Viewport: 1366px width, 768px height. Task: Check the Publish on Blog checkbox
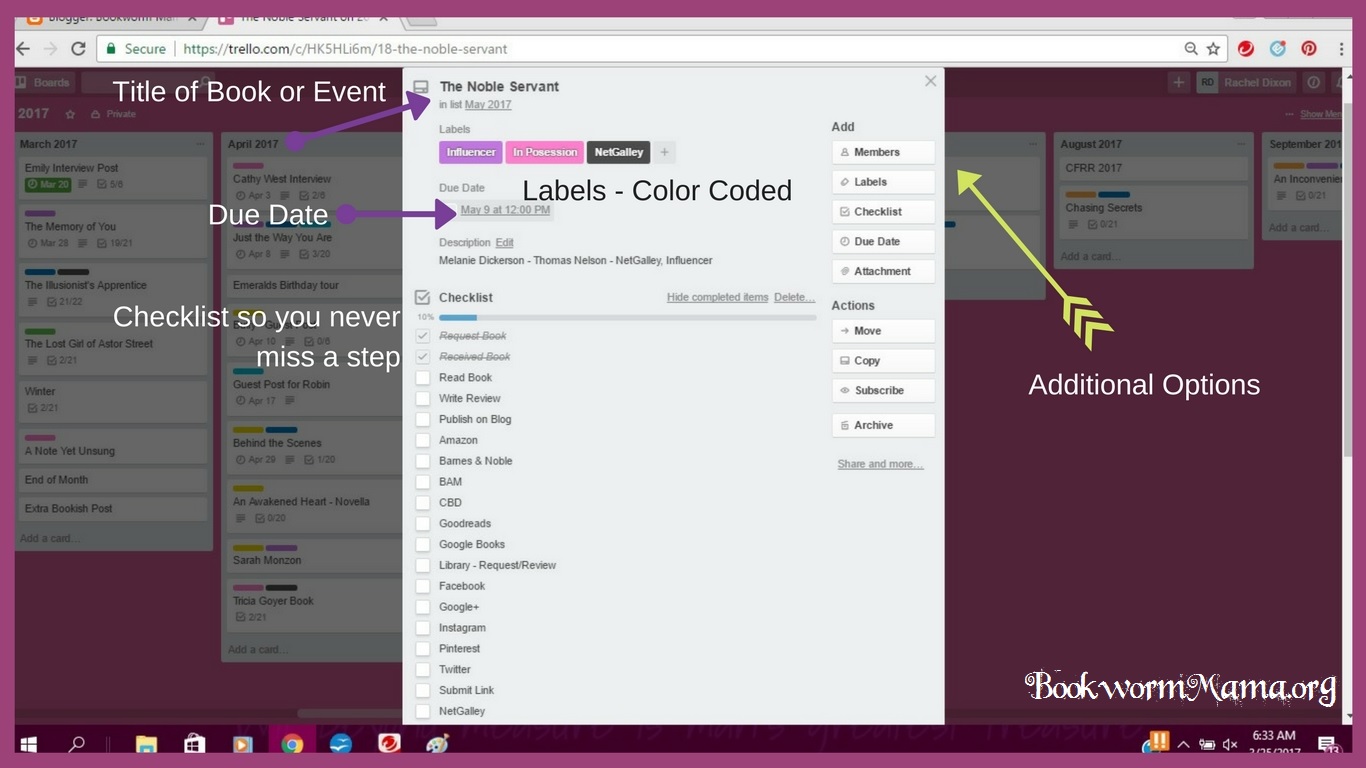(422, 420)
